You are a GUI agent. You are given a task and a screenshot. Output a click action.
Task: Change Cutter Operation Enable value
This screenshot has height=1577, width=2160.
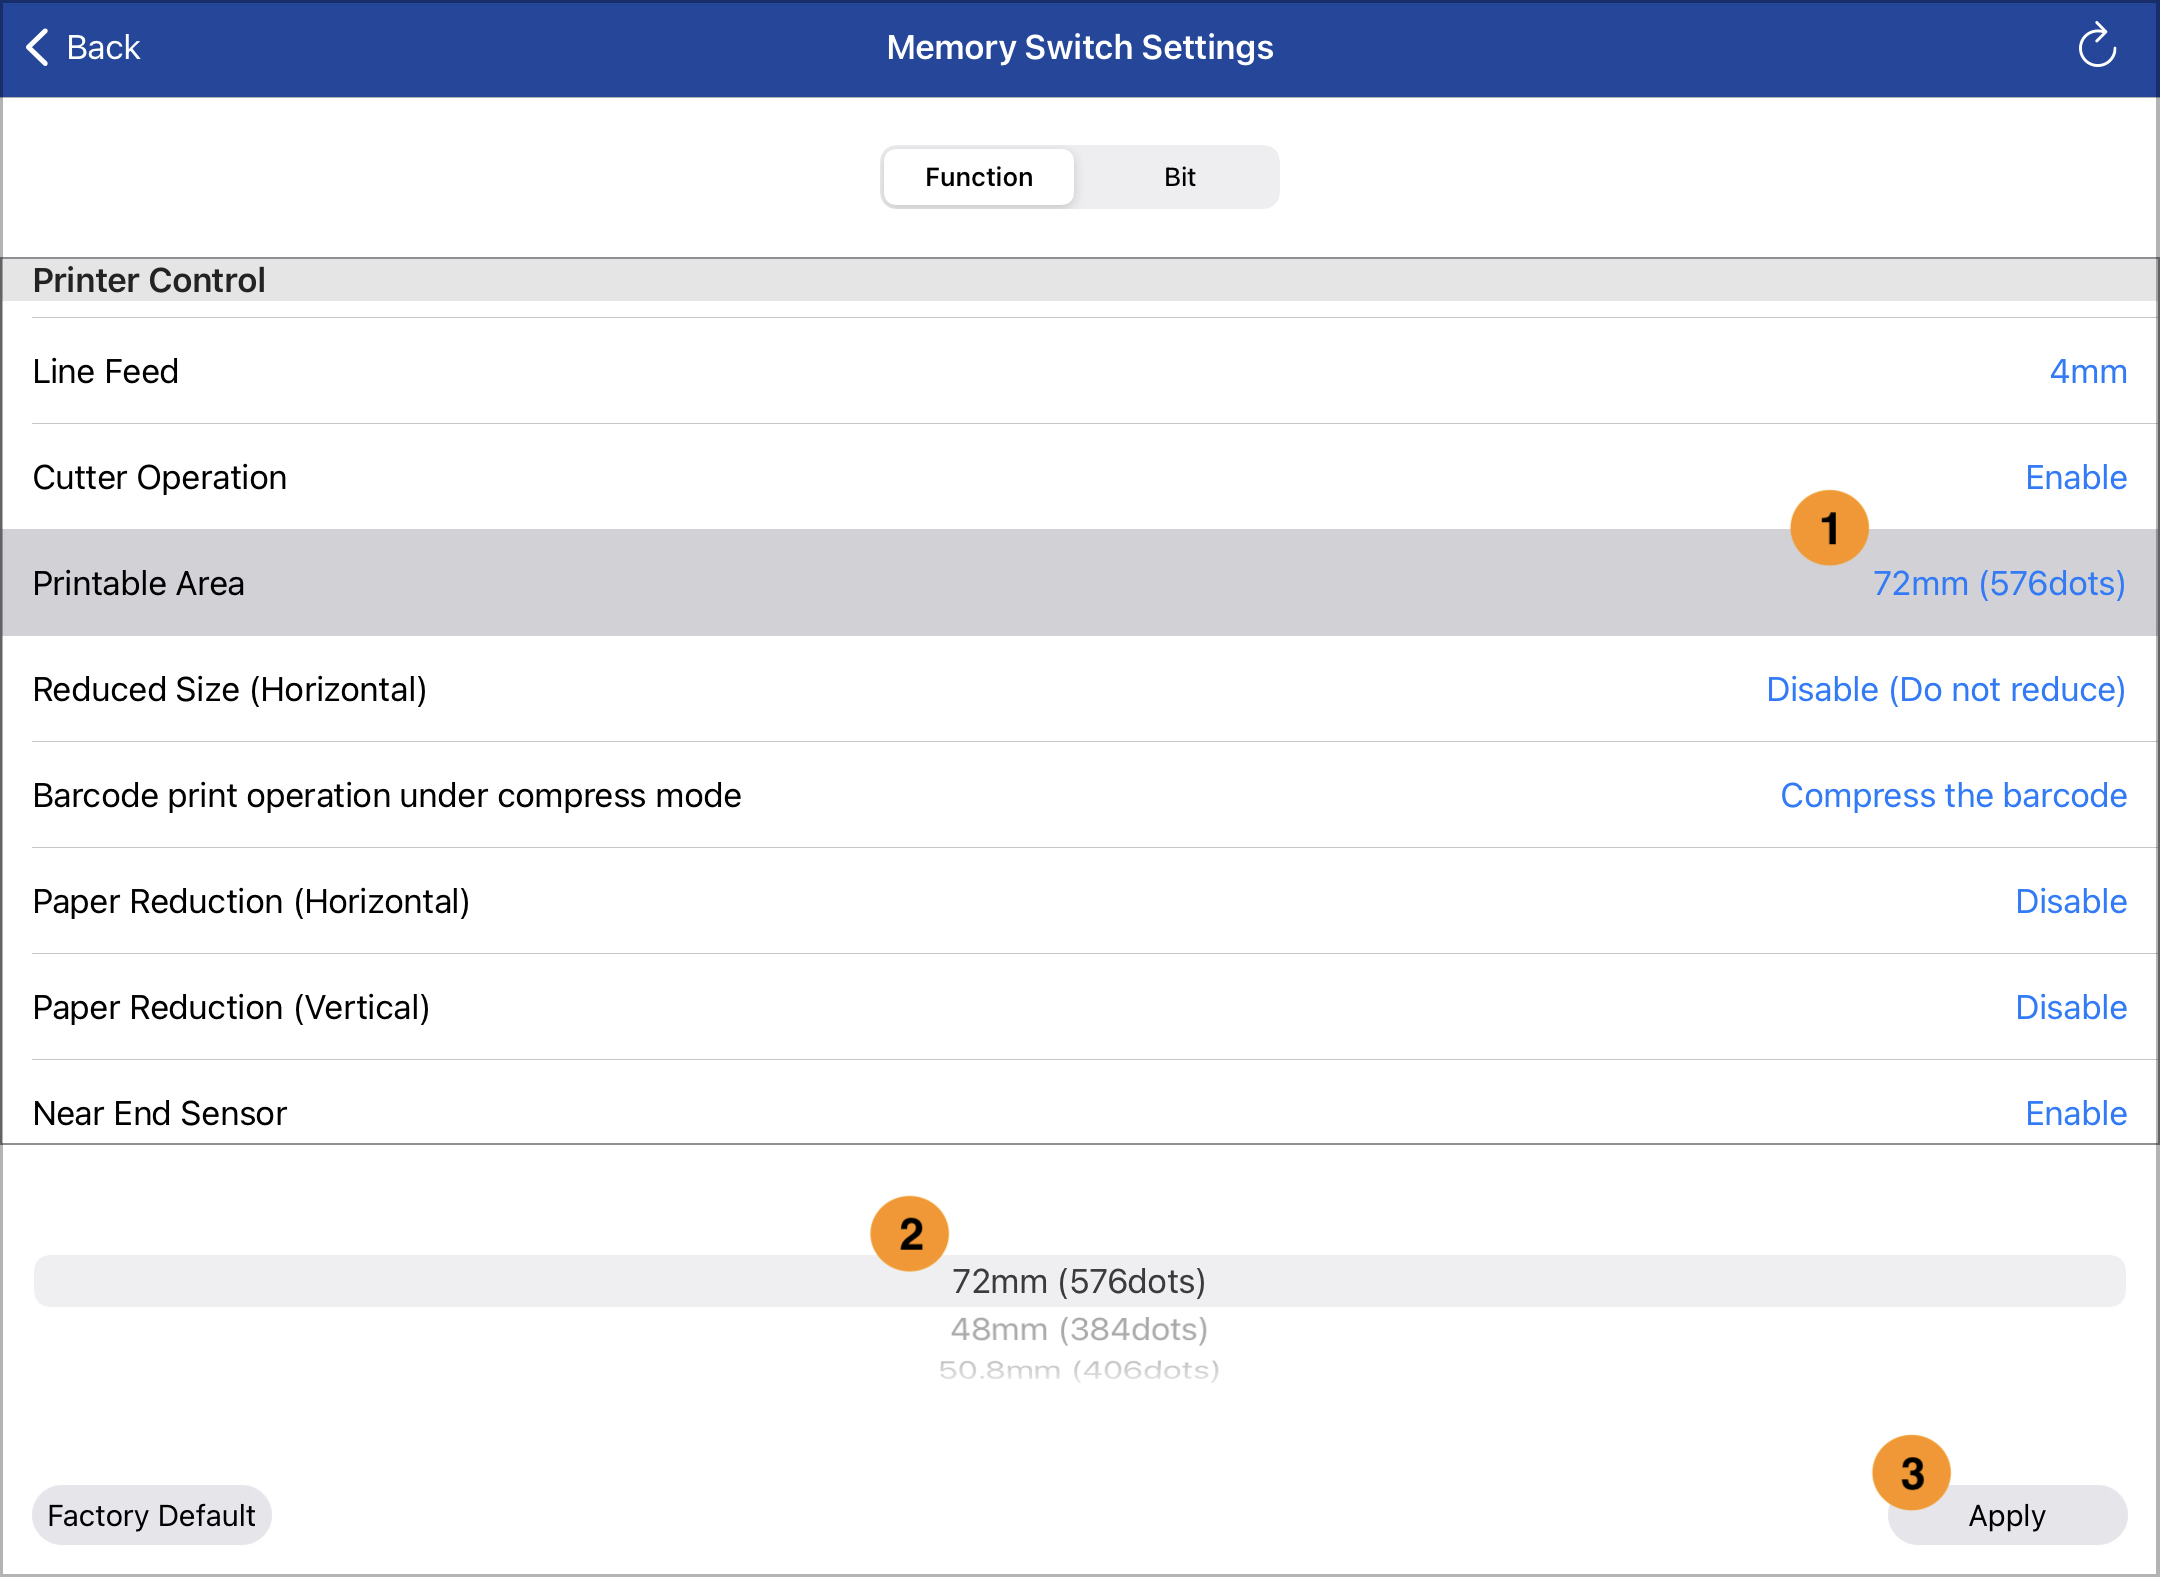[x=2076, y=477]
